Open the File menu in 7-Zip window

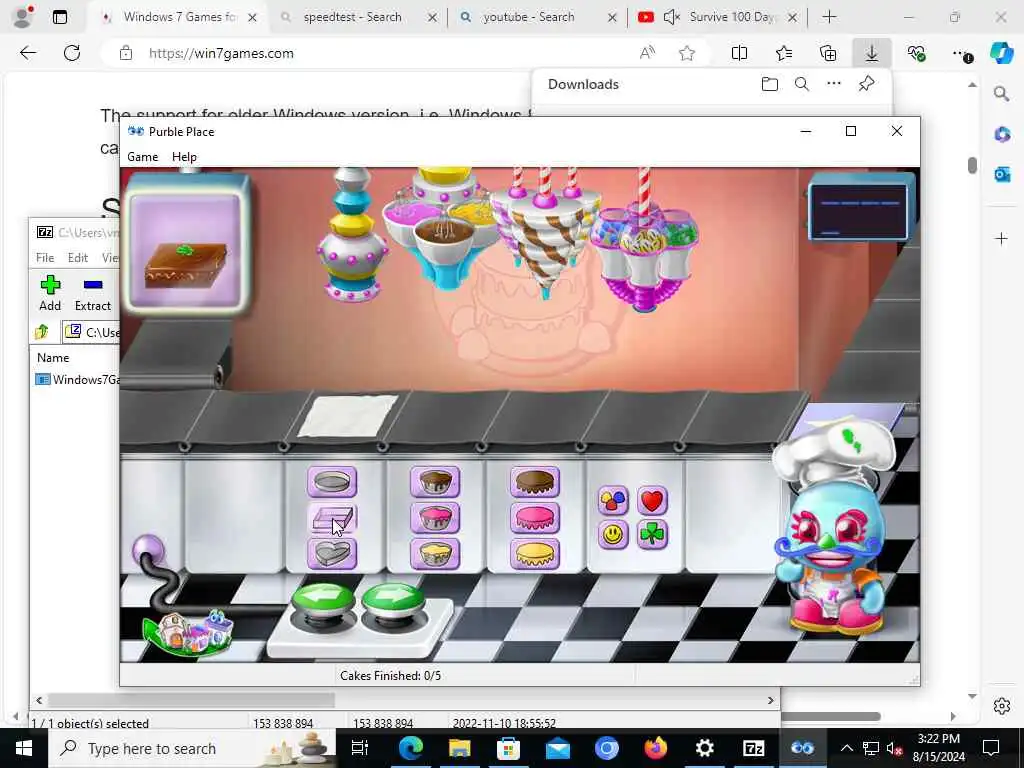click(45, 257)
